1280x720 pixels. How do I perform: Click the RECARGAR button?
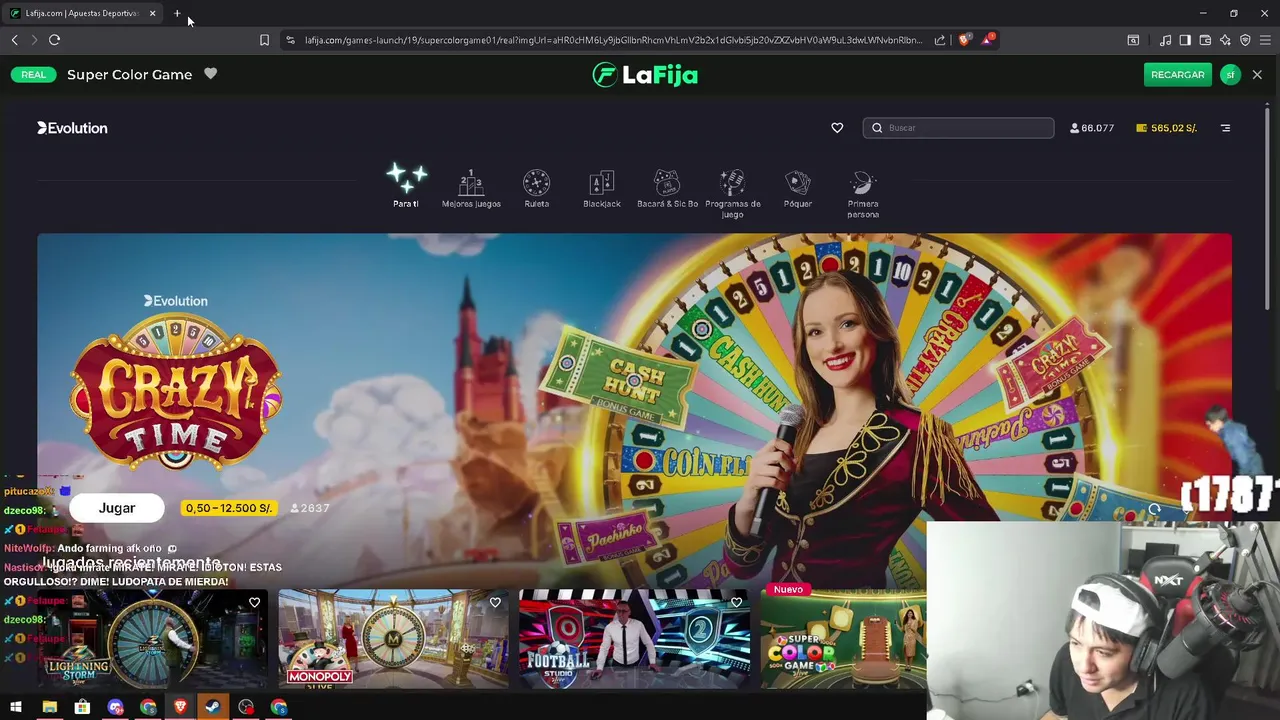1177,75
